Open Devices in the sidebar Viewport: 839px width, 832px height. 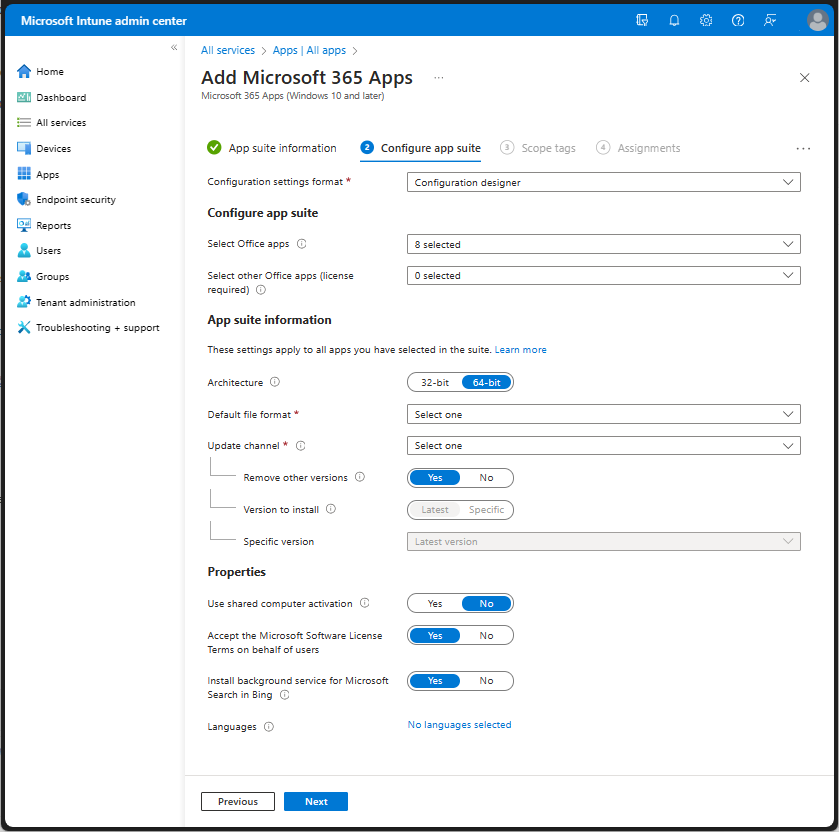[x=44, y=148]
